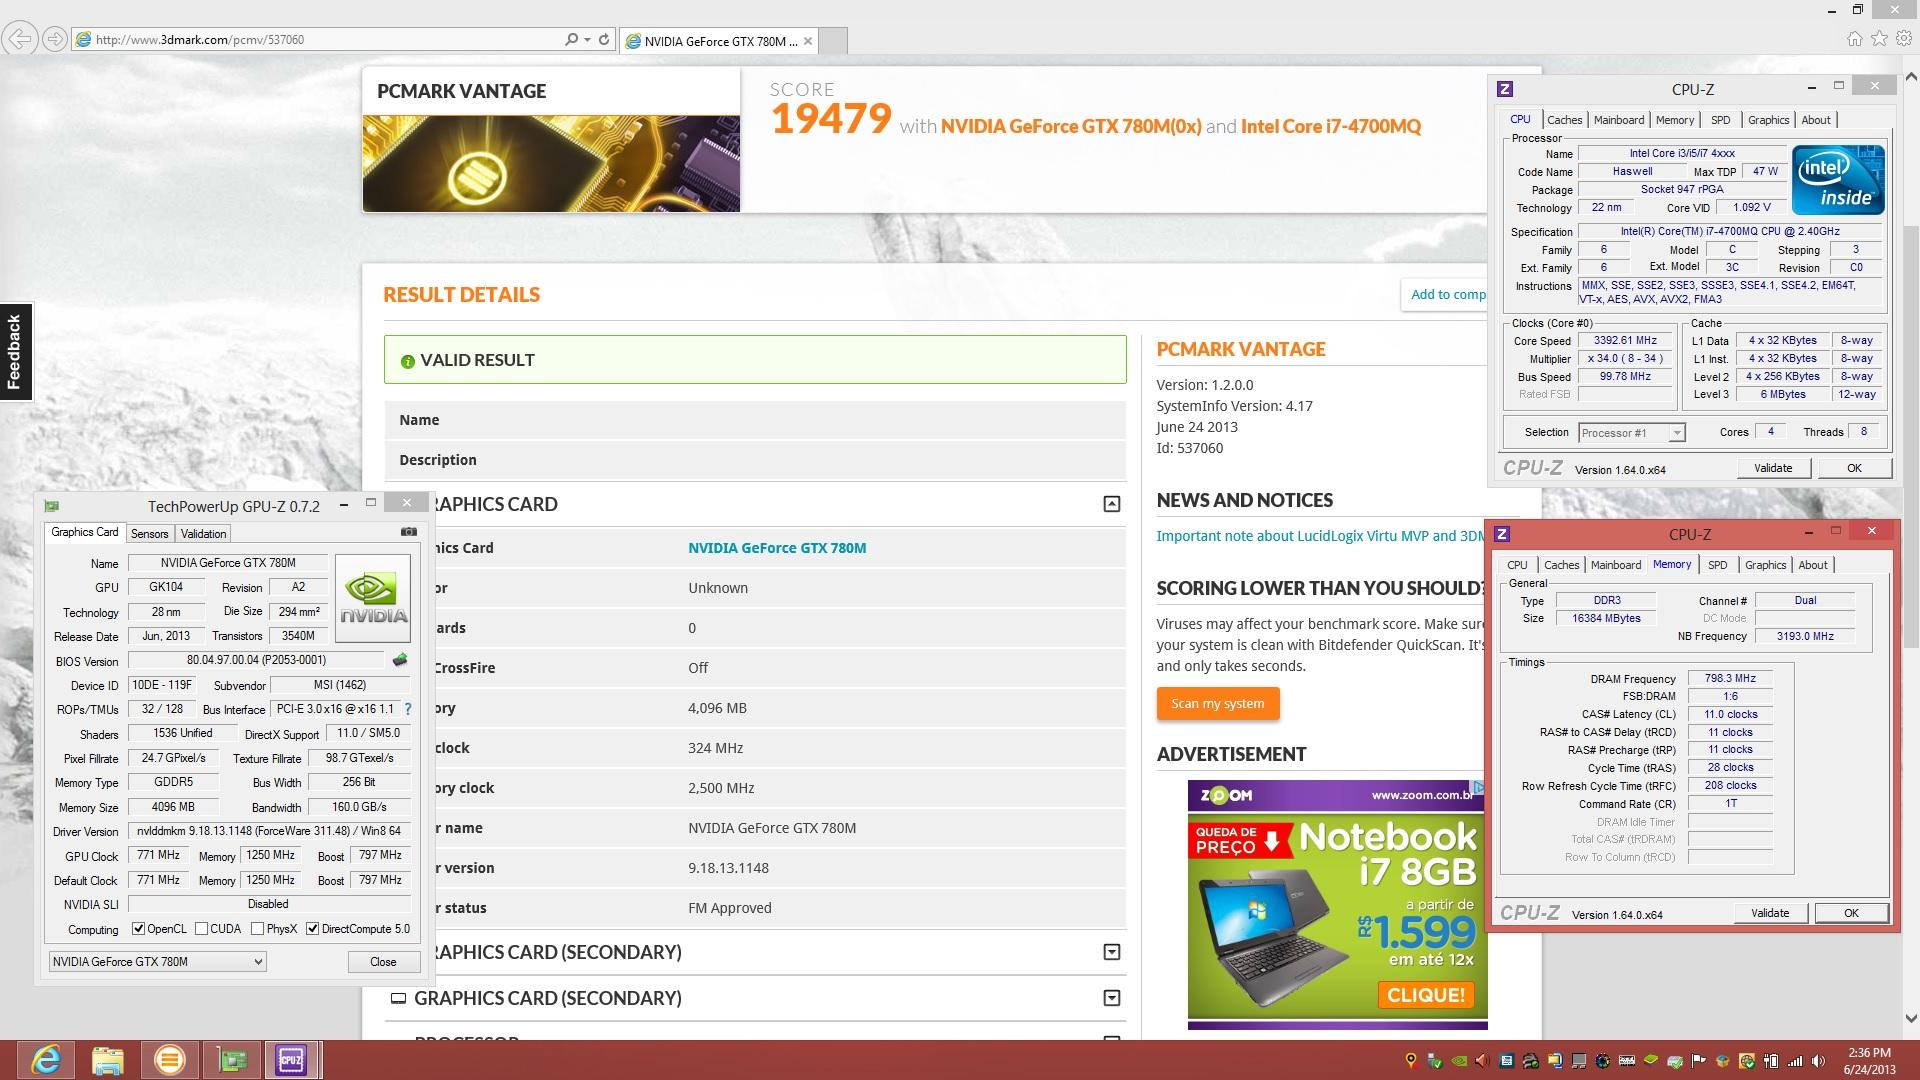Open File Explorer from taskbar
Screen dimensions: 1920x1080
108,1060
